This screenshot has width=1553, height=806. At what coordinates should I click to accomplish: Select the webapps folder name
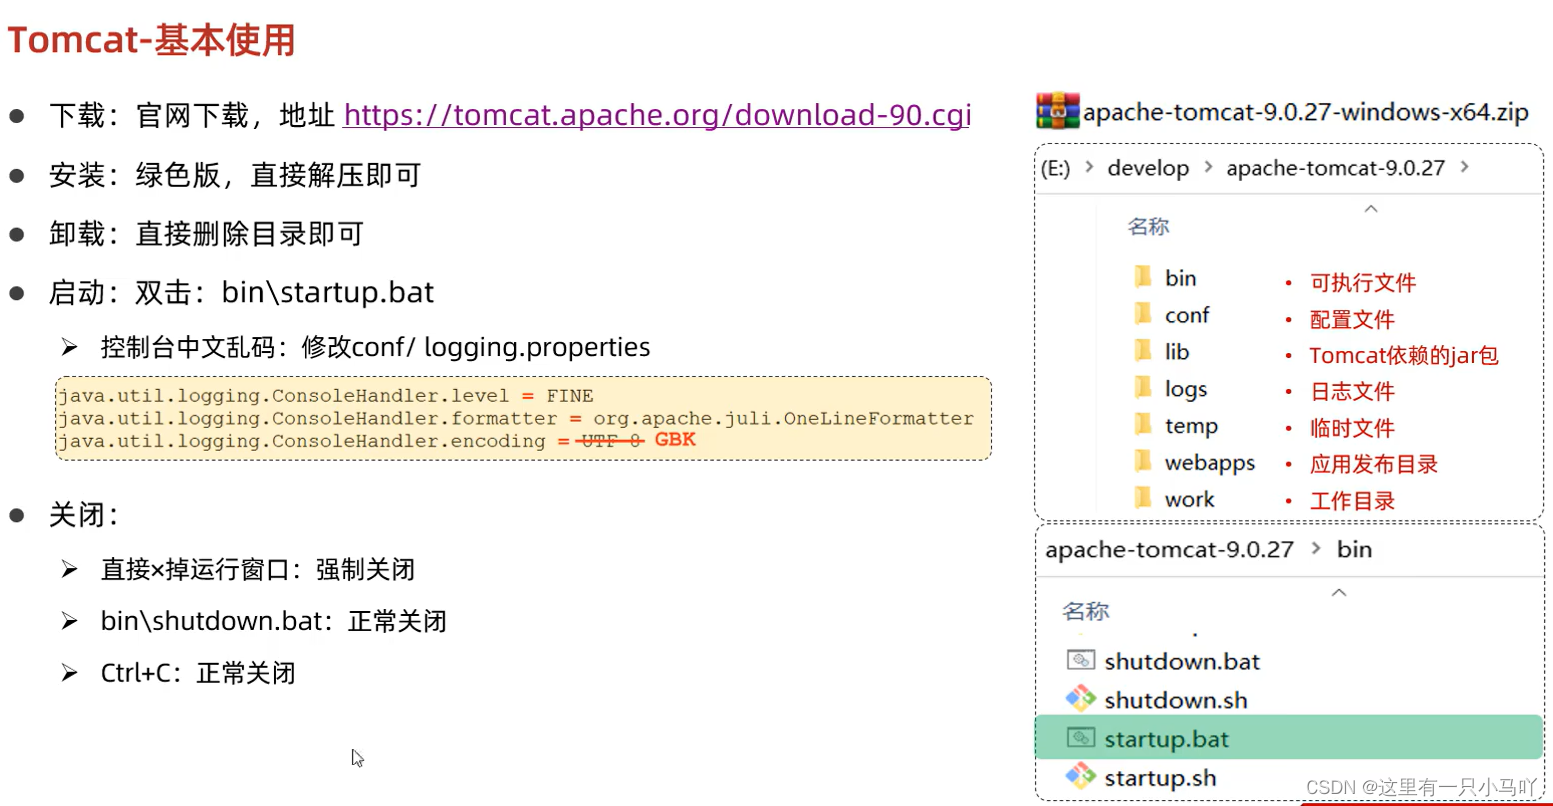point(1210,463)
